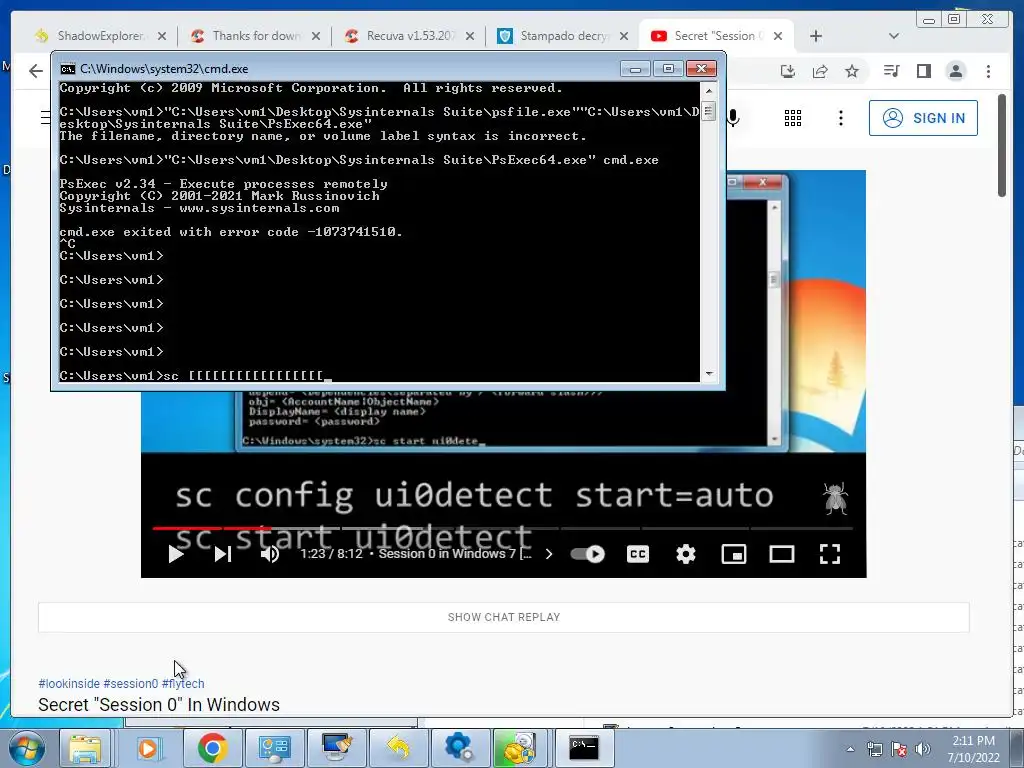Open video settings gear

(686, 554)
